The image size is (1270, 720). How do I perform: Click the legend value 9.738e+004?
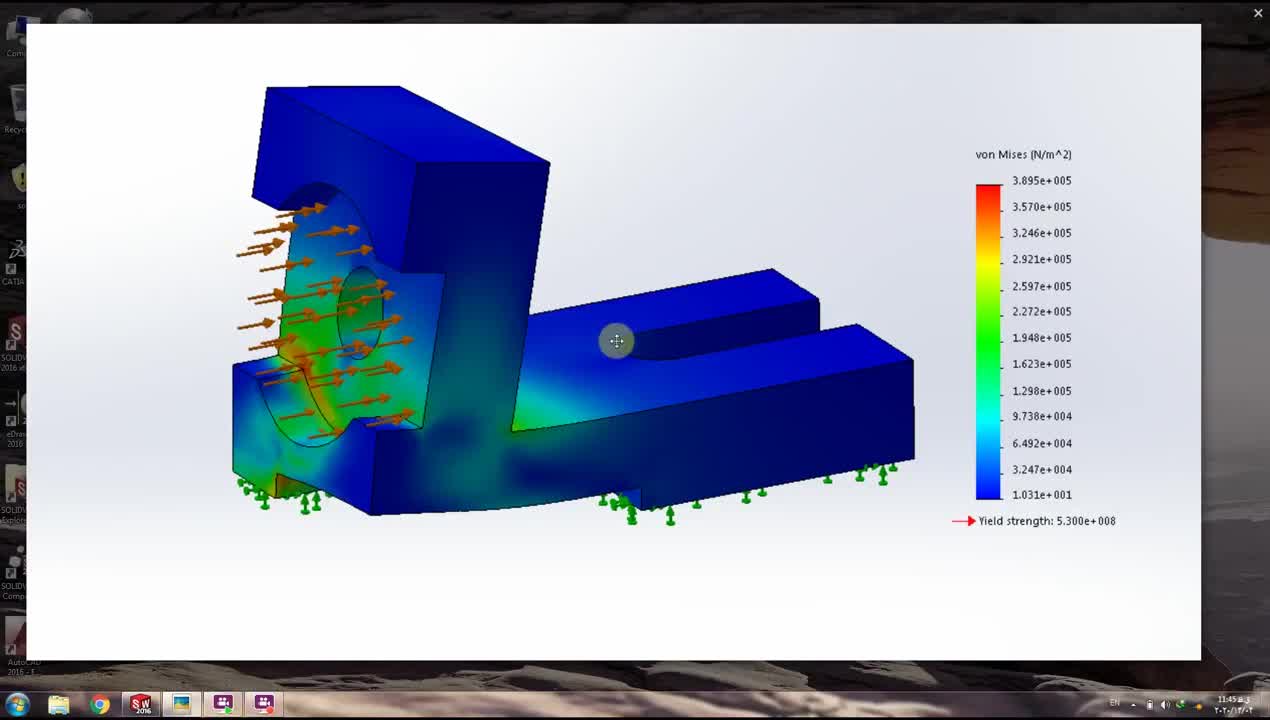point(1041,417)
